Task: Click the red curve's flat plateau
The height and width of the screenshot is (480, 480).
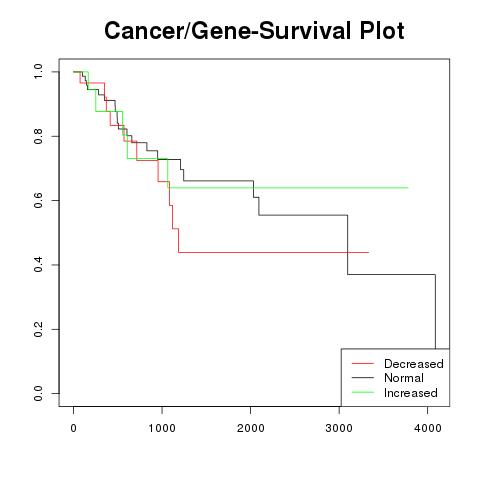Action: 274,252
